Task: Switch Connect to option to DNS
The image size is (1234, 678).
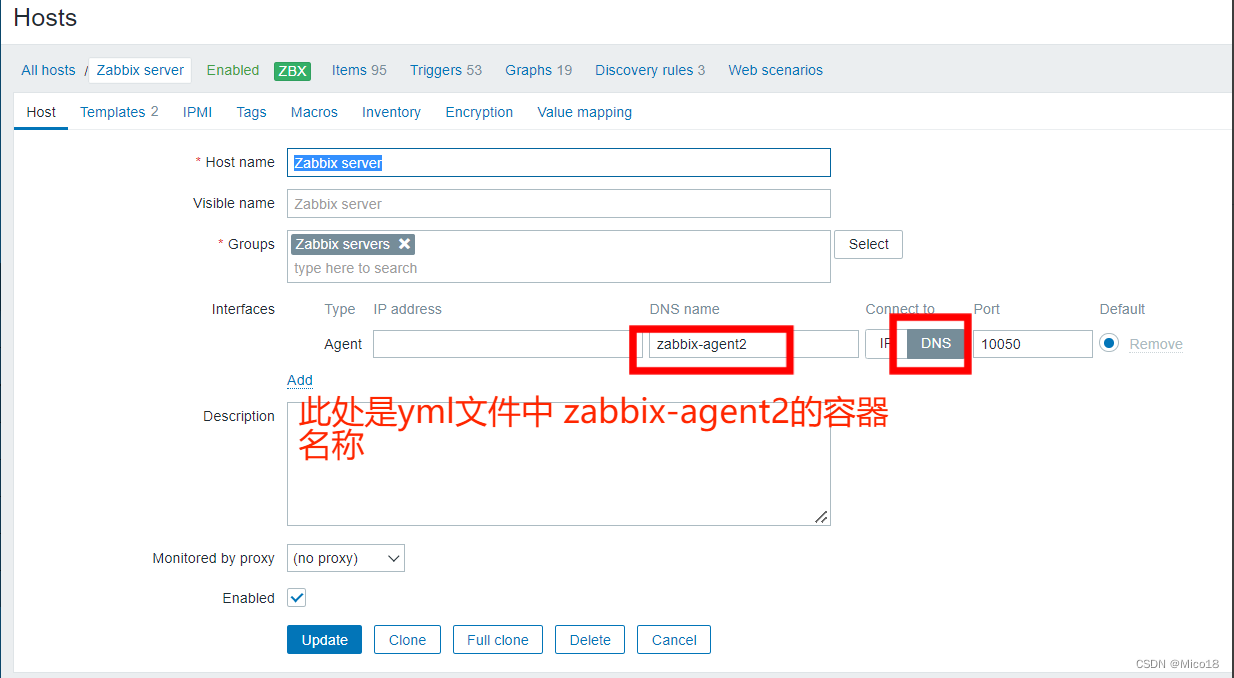Action: pos(936,343)
